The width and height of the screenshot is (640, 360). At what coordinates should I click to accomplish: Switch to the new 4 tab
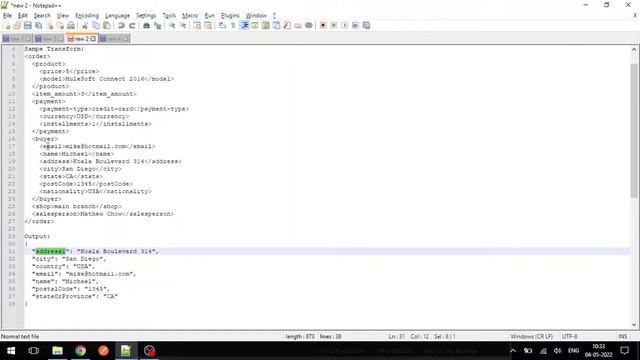coord(114,39)
